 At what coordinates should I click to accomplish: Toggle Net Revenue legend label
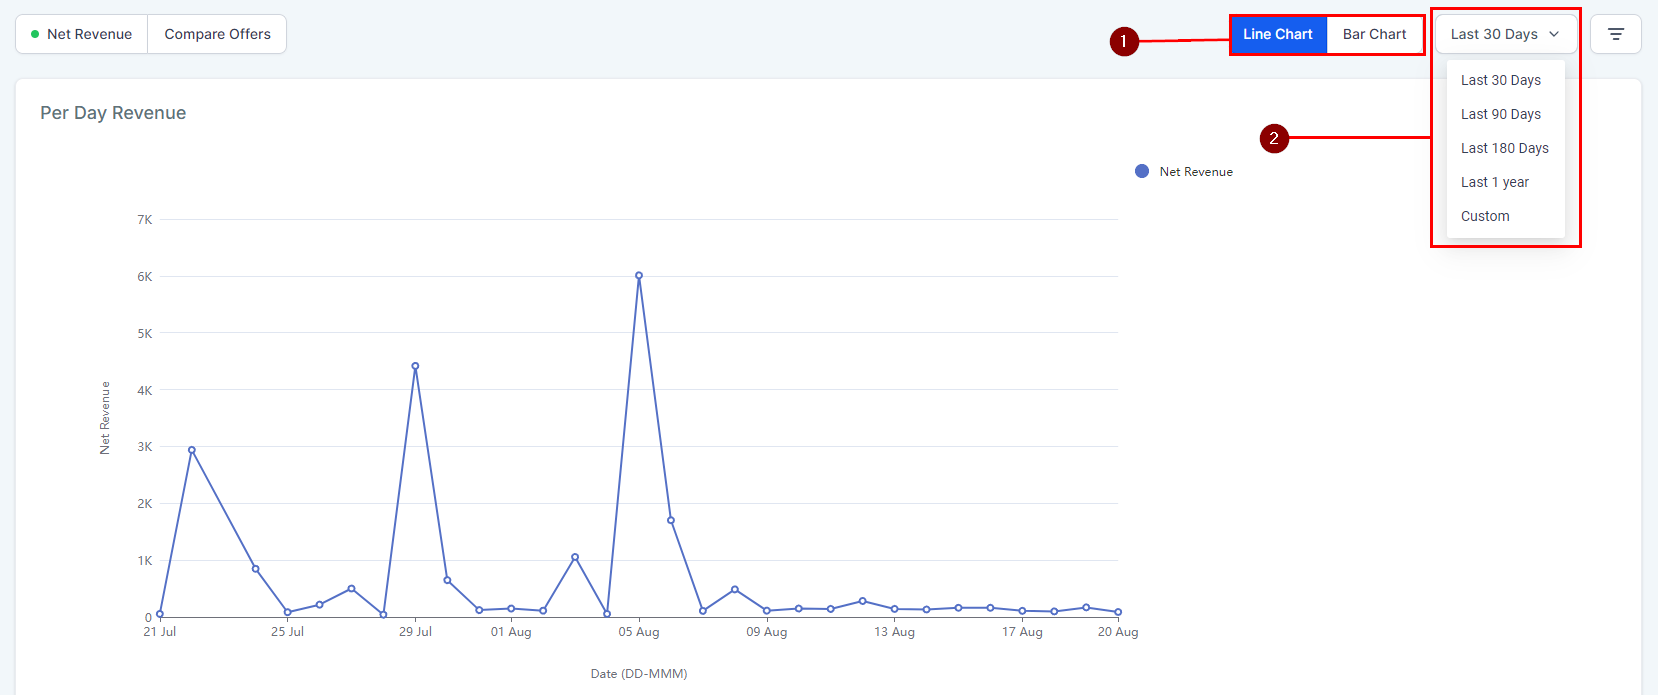[1195, 172]
